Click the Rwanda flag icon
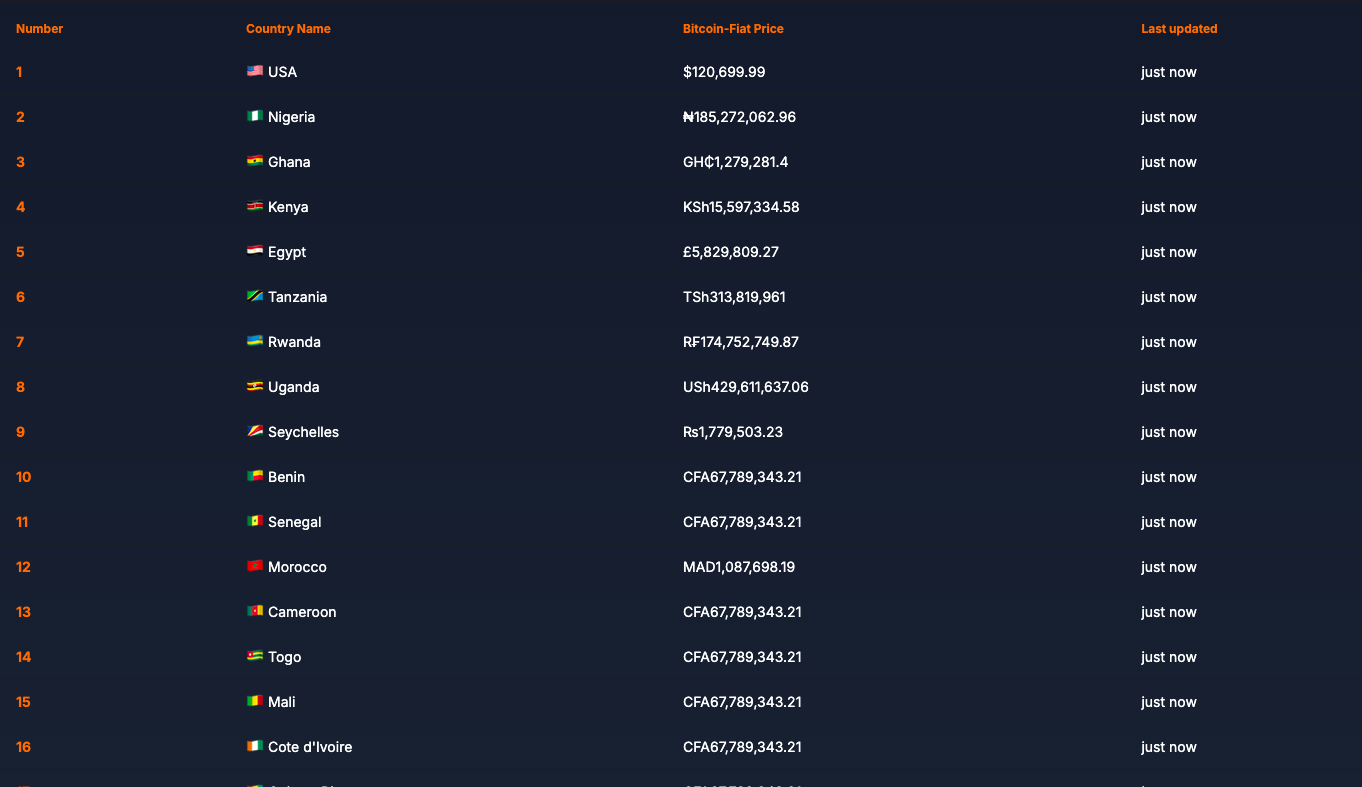Viewport: 1362px width, 787px height. click(x=255, y=341)
